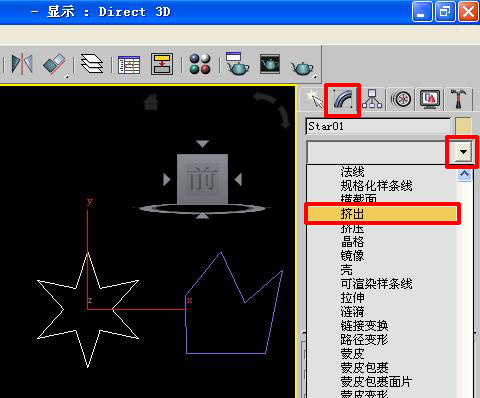Switch to the Modify panel tab
480x398 pixels.
pos(343,100)
